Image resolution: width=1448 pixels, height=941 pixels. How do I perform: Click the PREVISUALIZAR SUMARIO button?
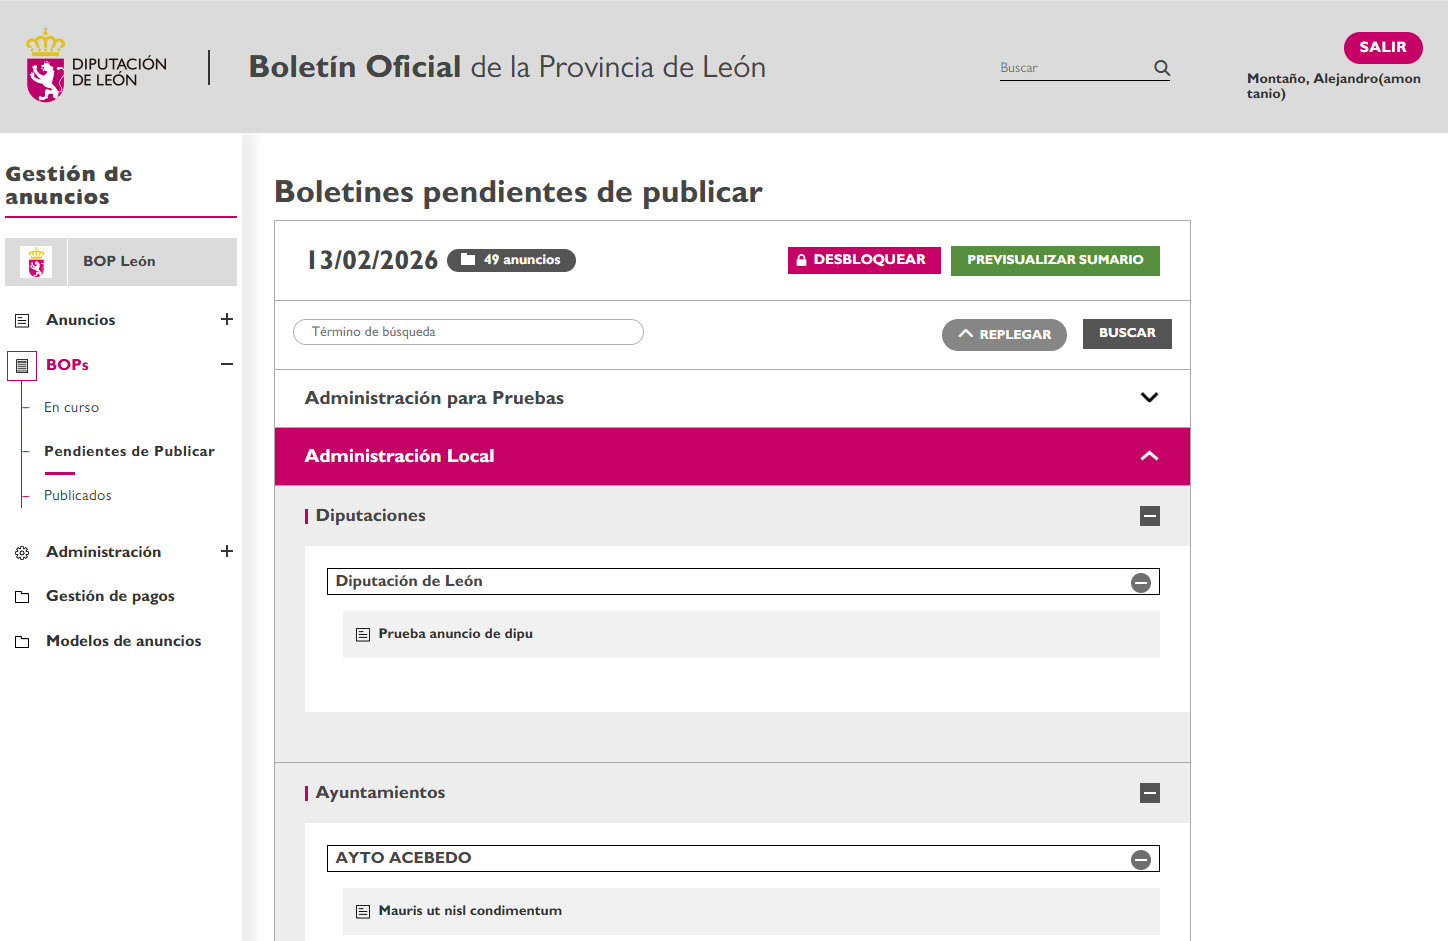point(1055,260)
